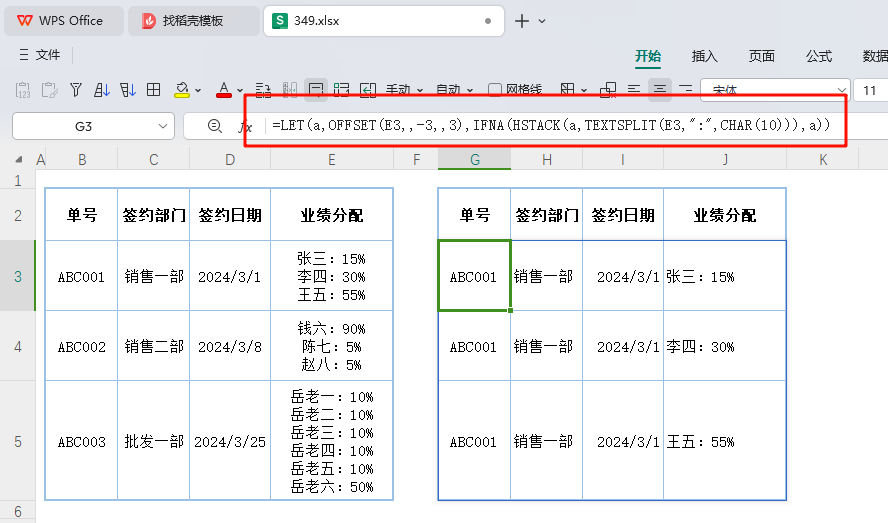Image resolution: width=888 pixels, height=523 pixels.
Task: Select row 5 header
Action: click(x=18, y=441)
